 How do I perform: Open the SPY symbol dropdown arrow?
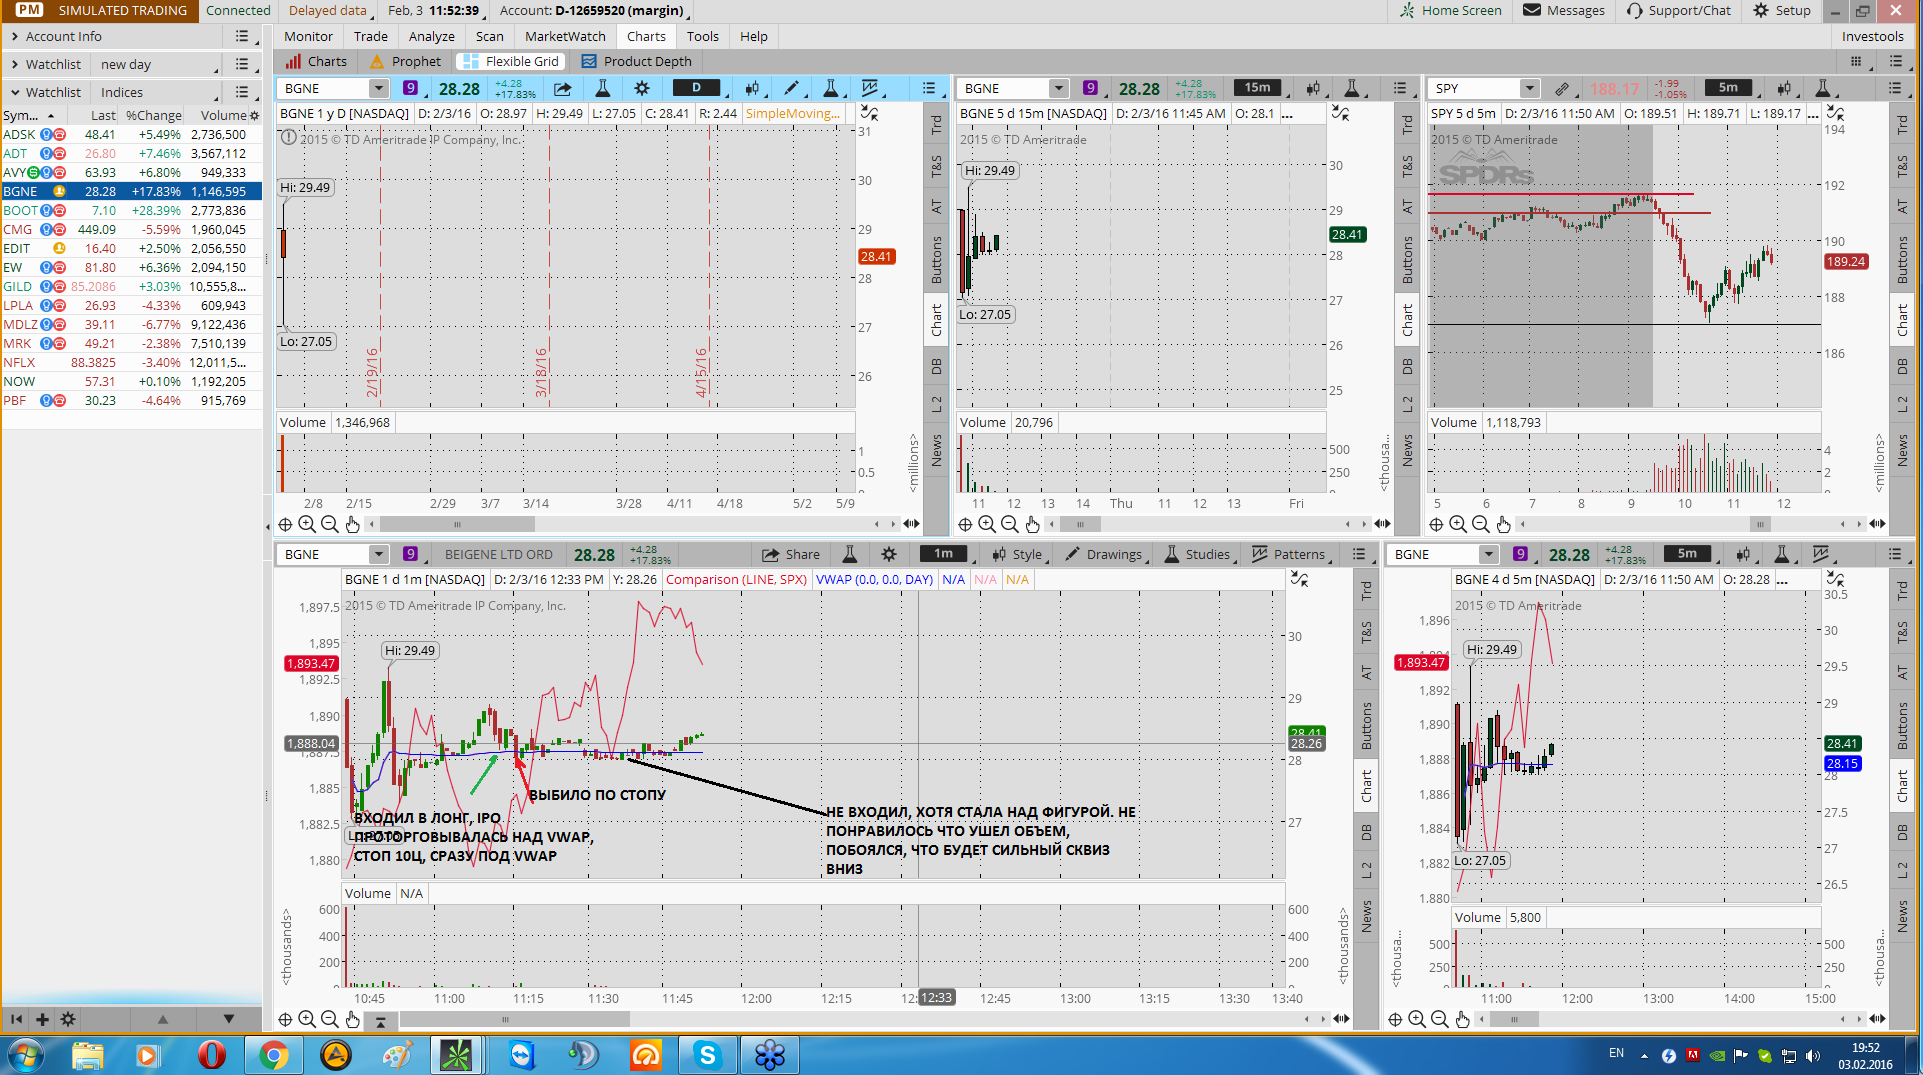tap(1529, 88)
